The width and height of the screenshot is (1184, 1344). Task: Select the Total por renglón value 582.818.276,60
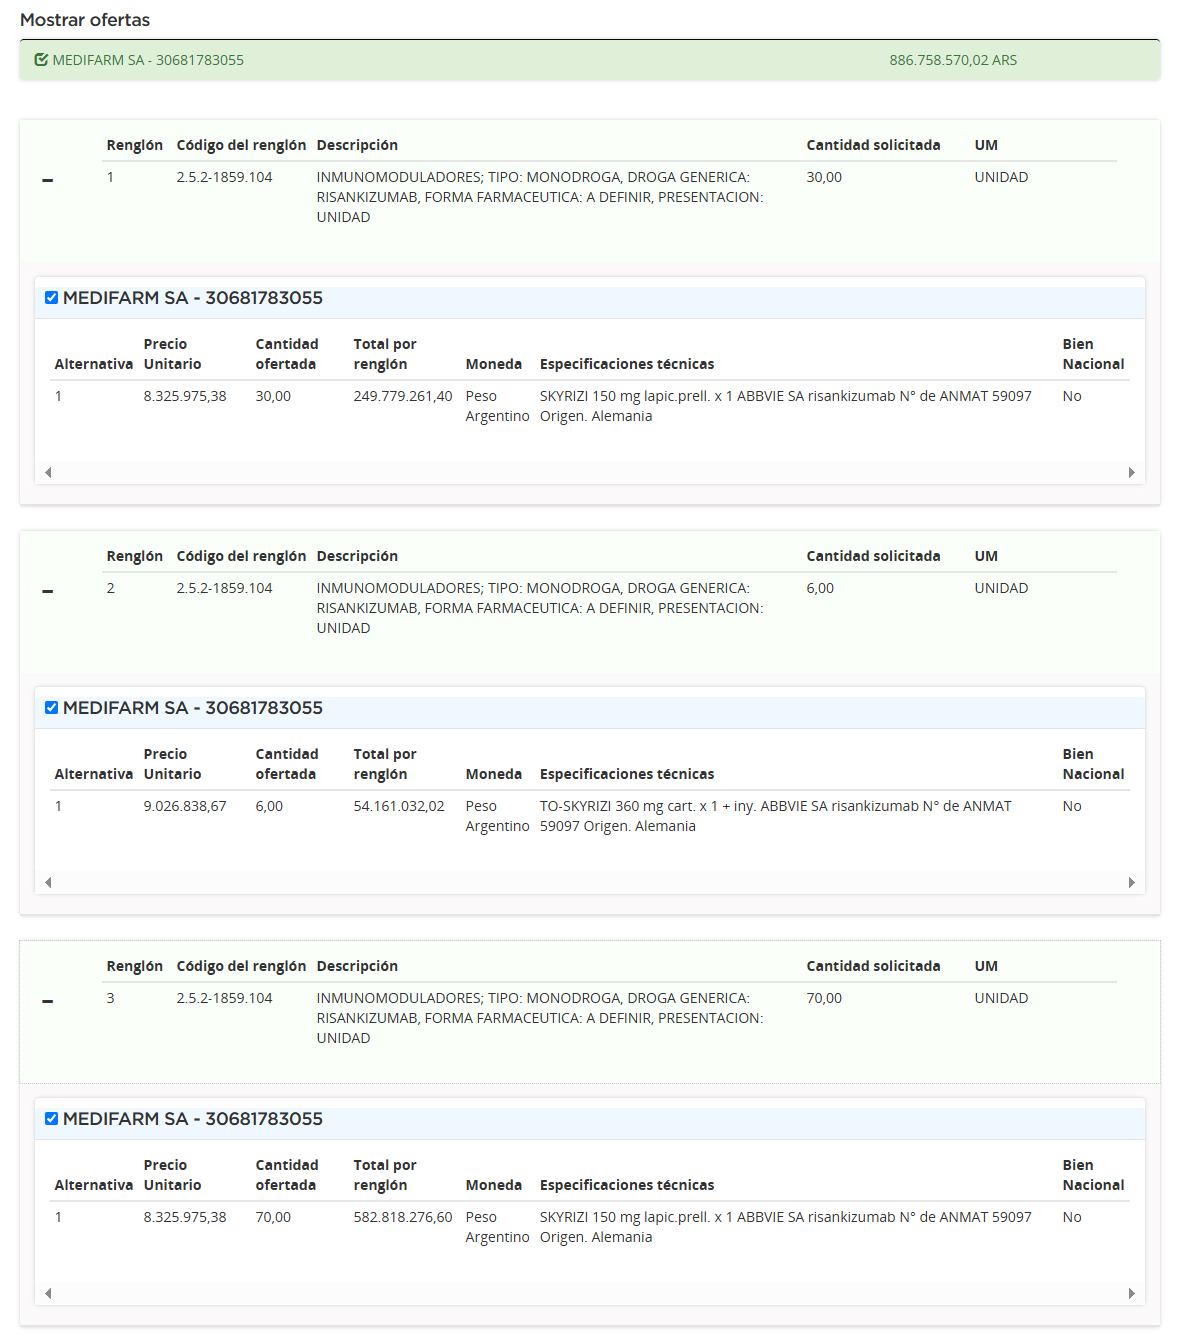[403, 1217]
